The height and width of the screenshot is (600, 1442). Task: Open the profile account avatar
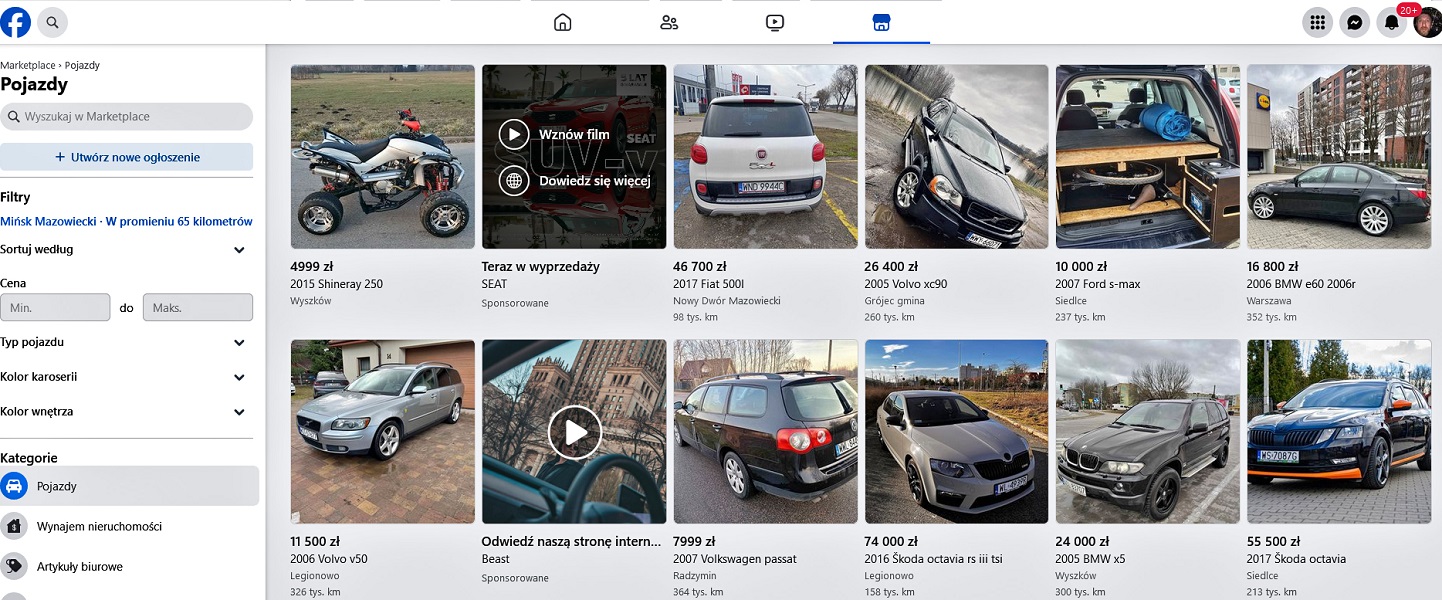[1427, 22]
